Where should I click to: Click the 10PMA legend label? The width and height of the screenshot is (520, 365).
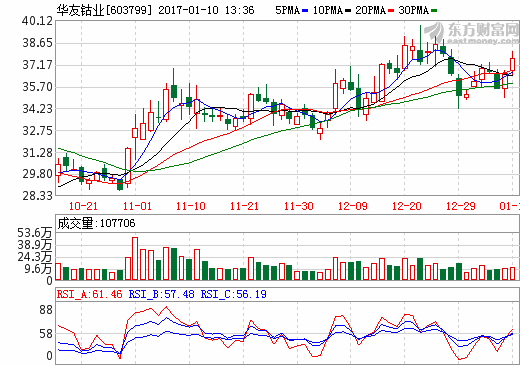coord(328,10)
